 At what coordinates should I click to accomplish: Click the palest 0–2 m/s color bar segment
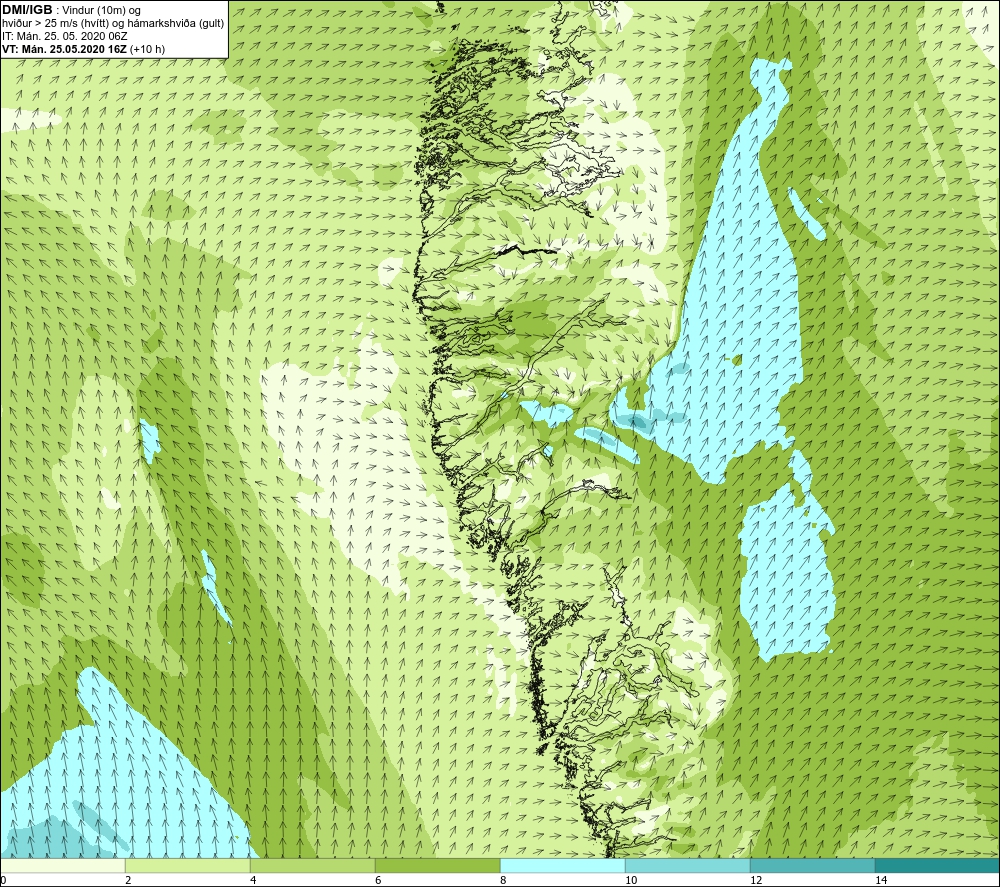62,866
